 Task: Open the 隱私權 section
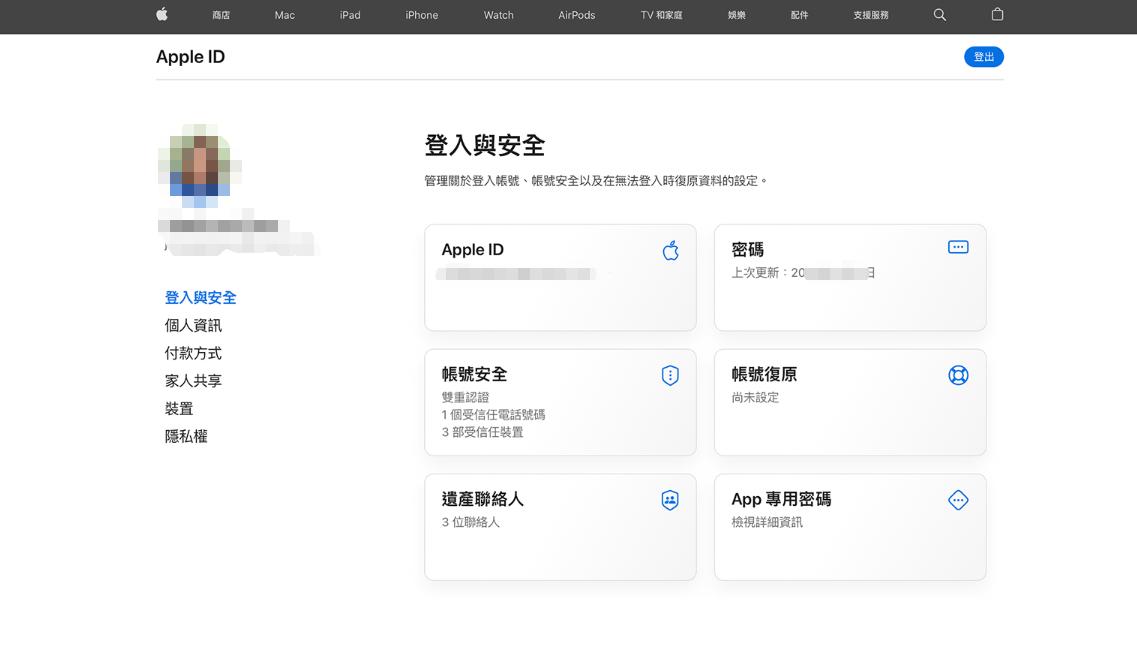click(x=186, y=436)
